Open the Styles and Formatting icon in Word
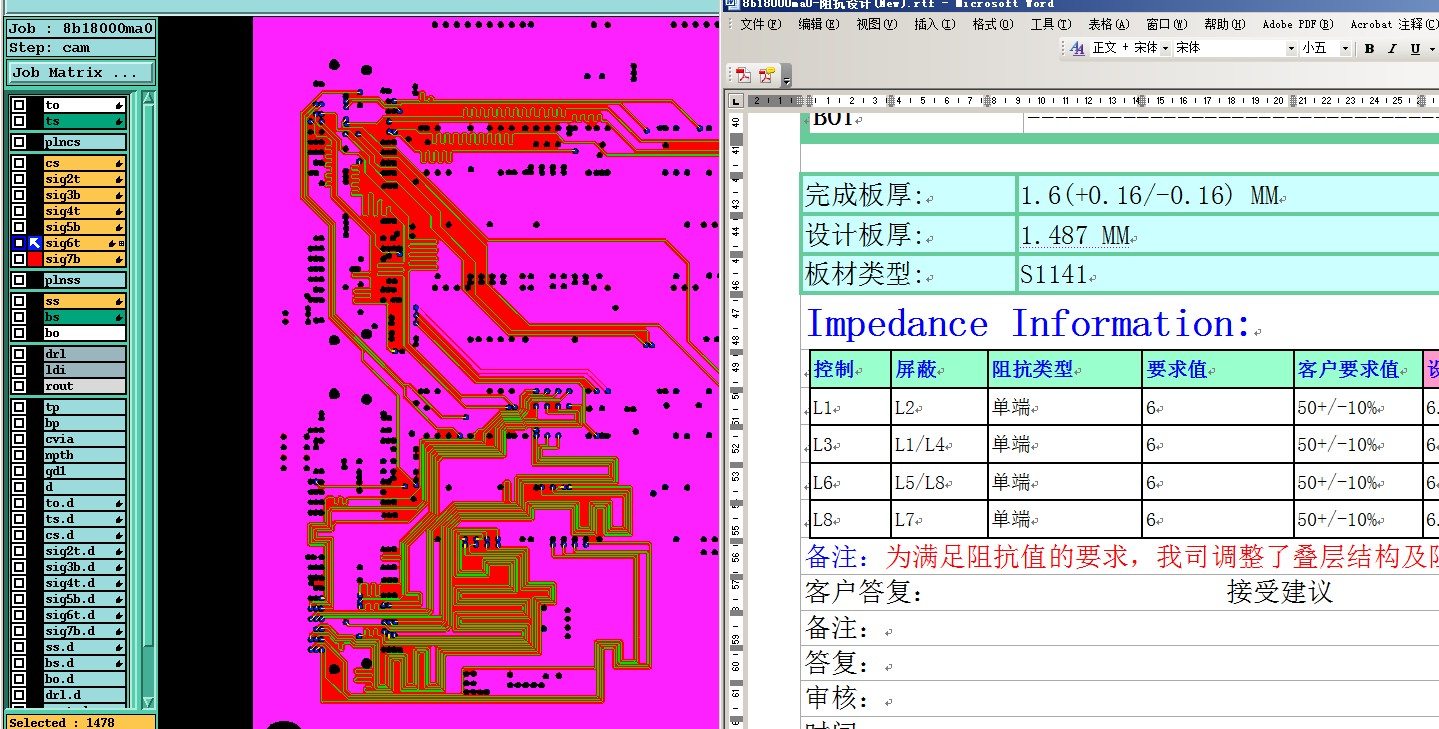1439x729 pixels. (x=1077, y=48)
